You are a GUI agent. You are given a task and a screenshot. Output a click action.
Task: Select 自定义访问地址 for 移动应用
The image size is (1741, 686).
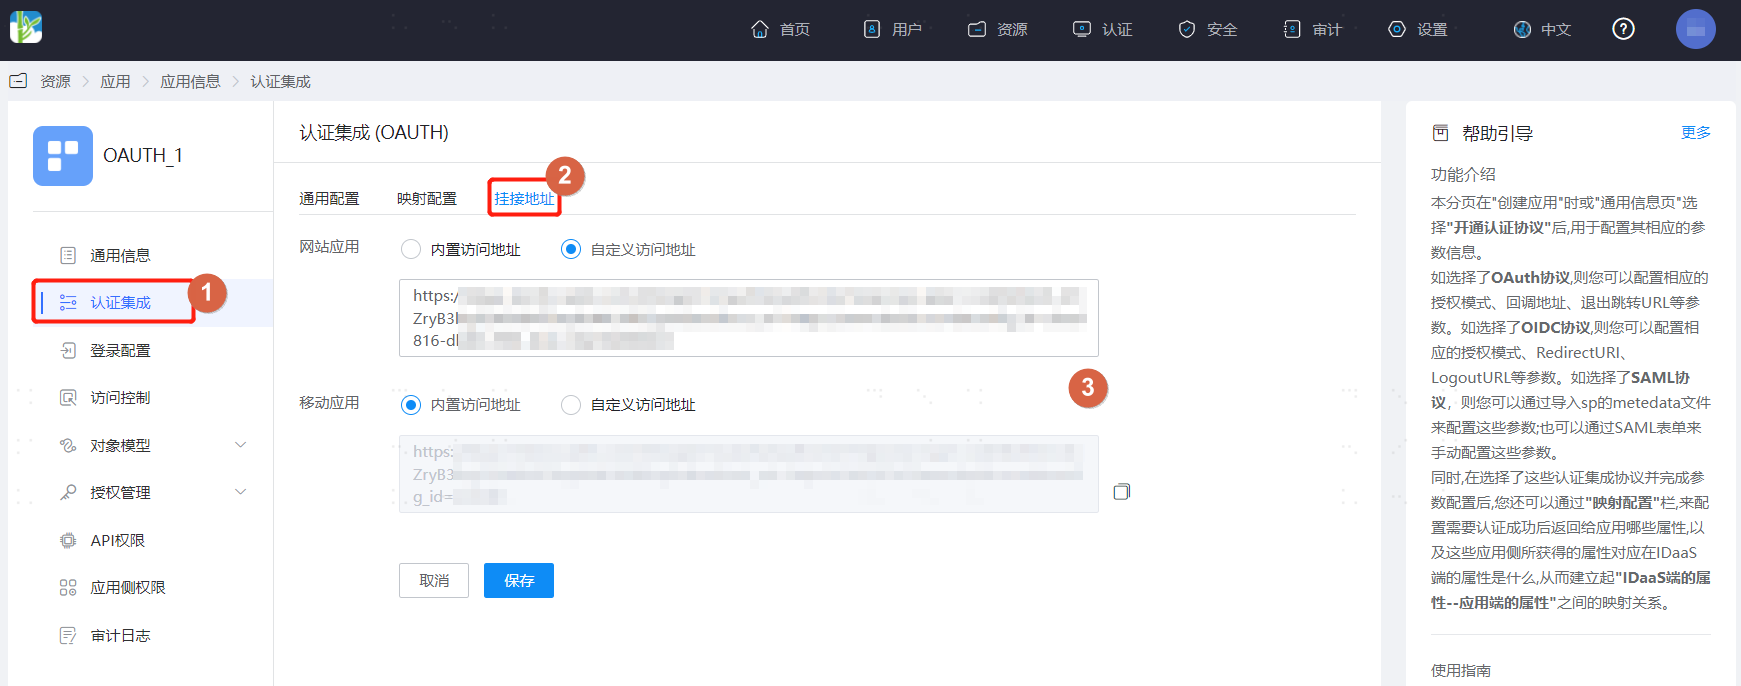click(x=571, y=405)
